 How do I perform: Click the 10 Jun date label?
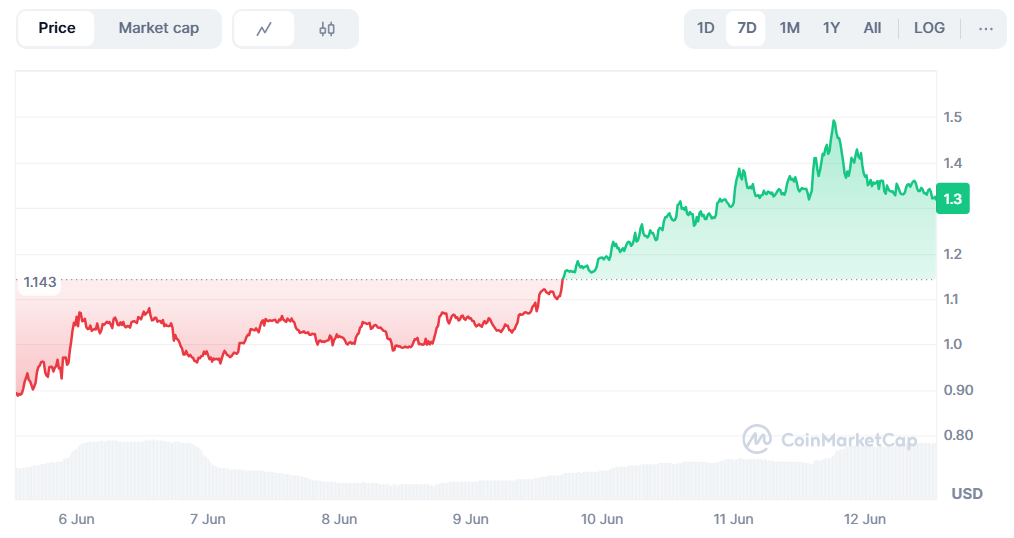click(x=602, y=519)
